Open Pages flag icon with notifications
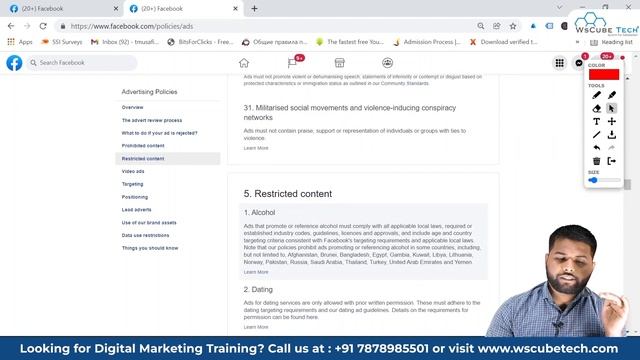Viewport: 640px width, 360px height. [x=292, y=63]
